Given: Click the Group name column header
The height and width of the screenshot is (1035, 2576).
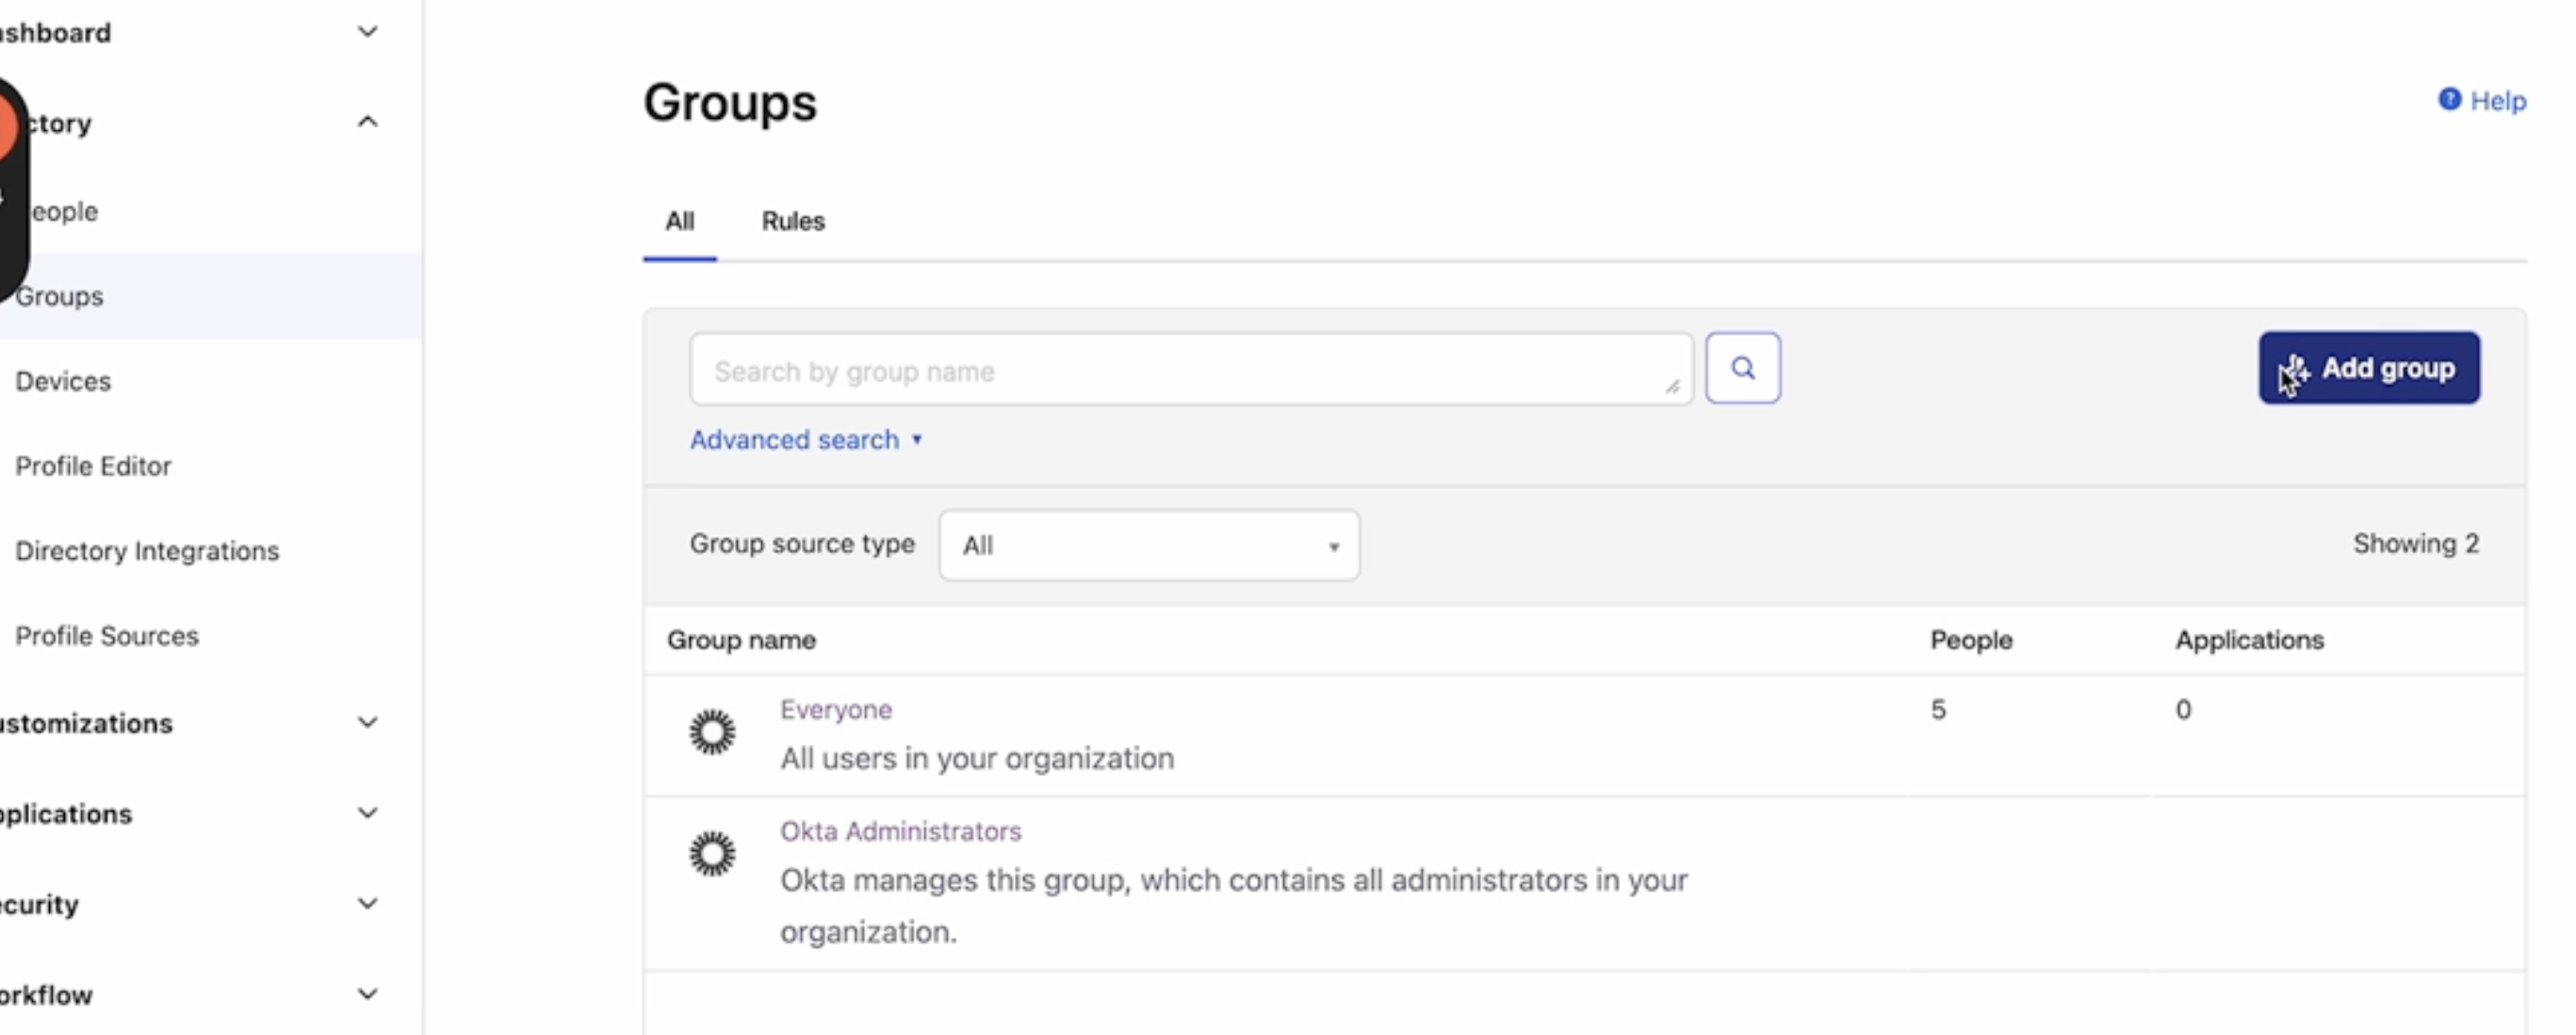Looking at the screenshot, I should [x=741, y=640].
